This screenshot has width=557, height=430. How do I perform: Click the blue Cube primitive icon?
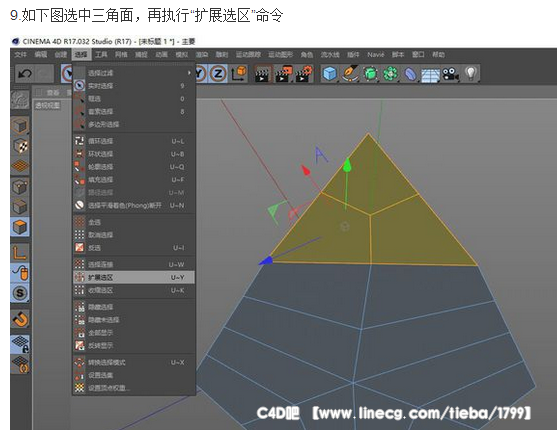tap(329, 74)
